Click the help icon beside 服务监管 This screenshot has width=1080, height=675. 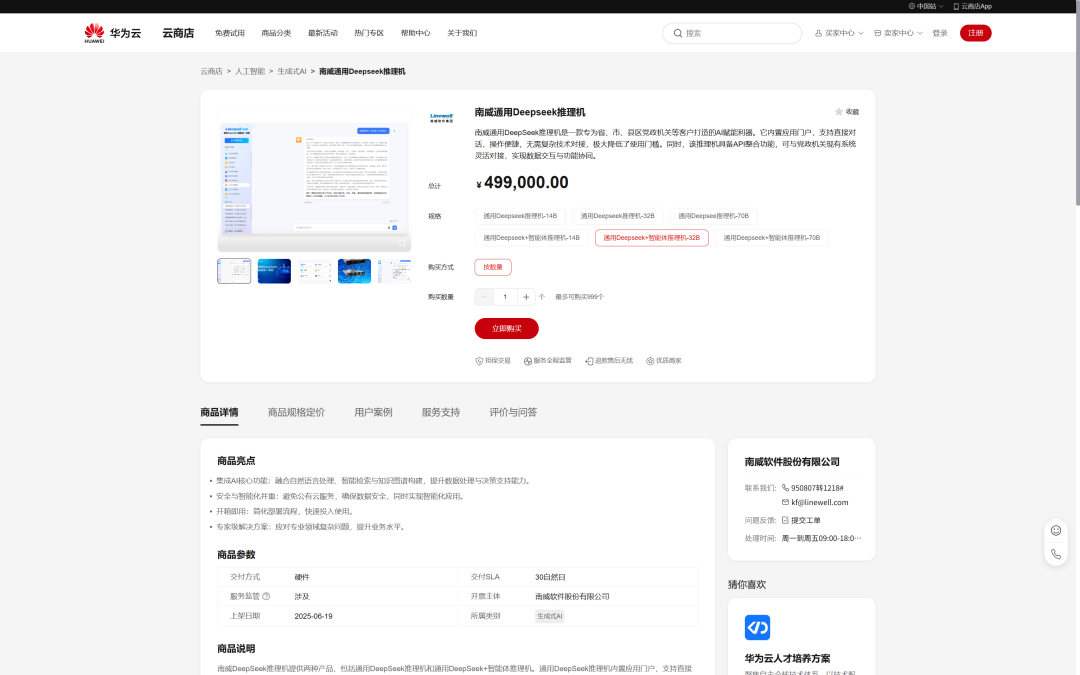coord(266,596)
